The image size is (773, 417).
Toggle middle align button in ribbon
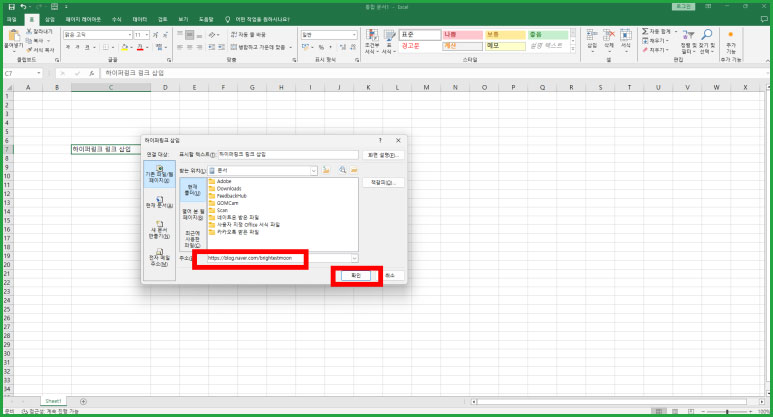click(x=190, y=35)
